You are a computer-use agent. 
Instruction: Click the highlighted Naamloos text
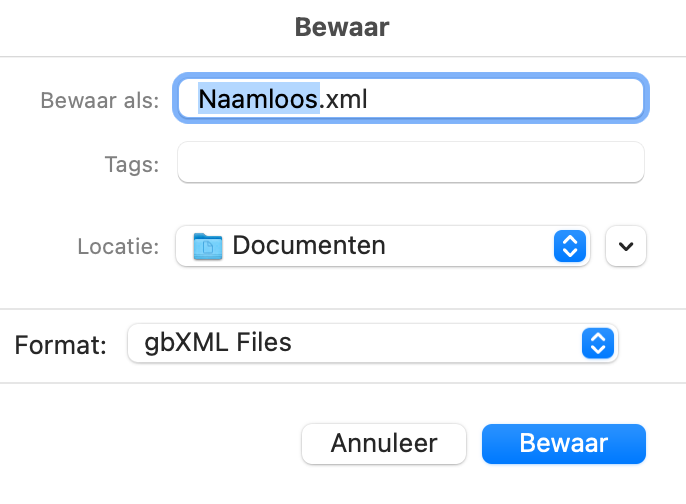[x=258, y=99]
